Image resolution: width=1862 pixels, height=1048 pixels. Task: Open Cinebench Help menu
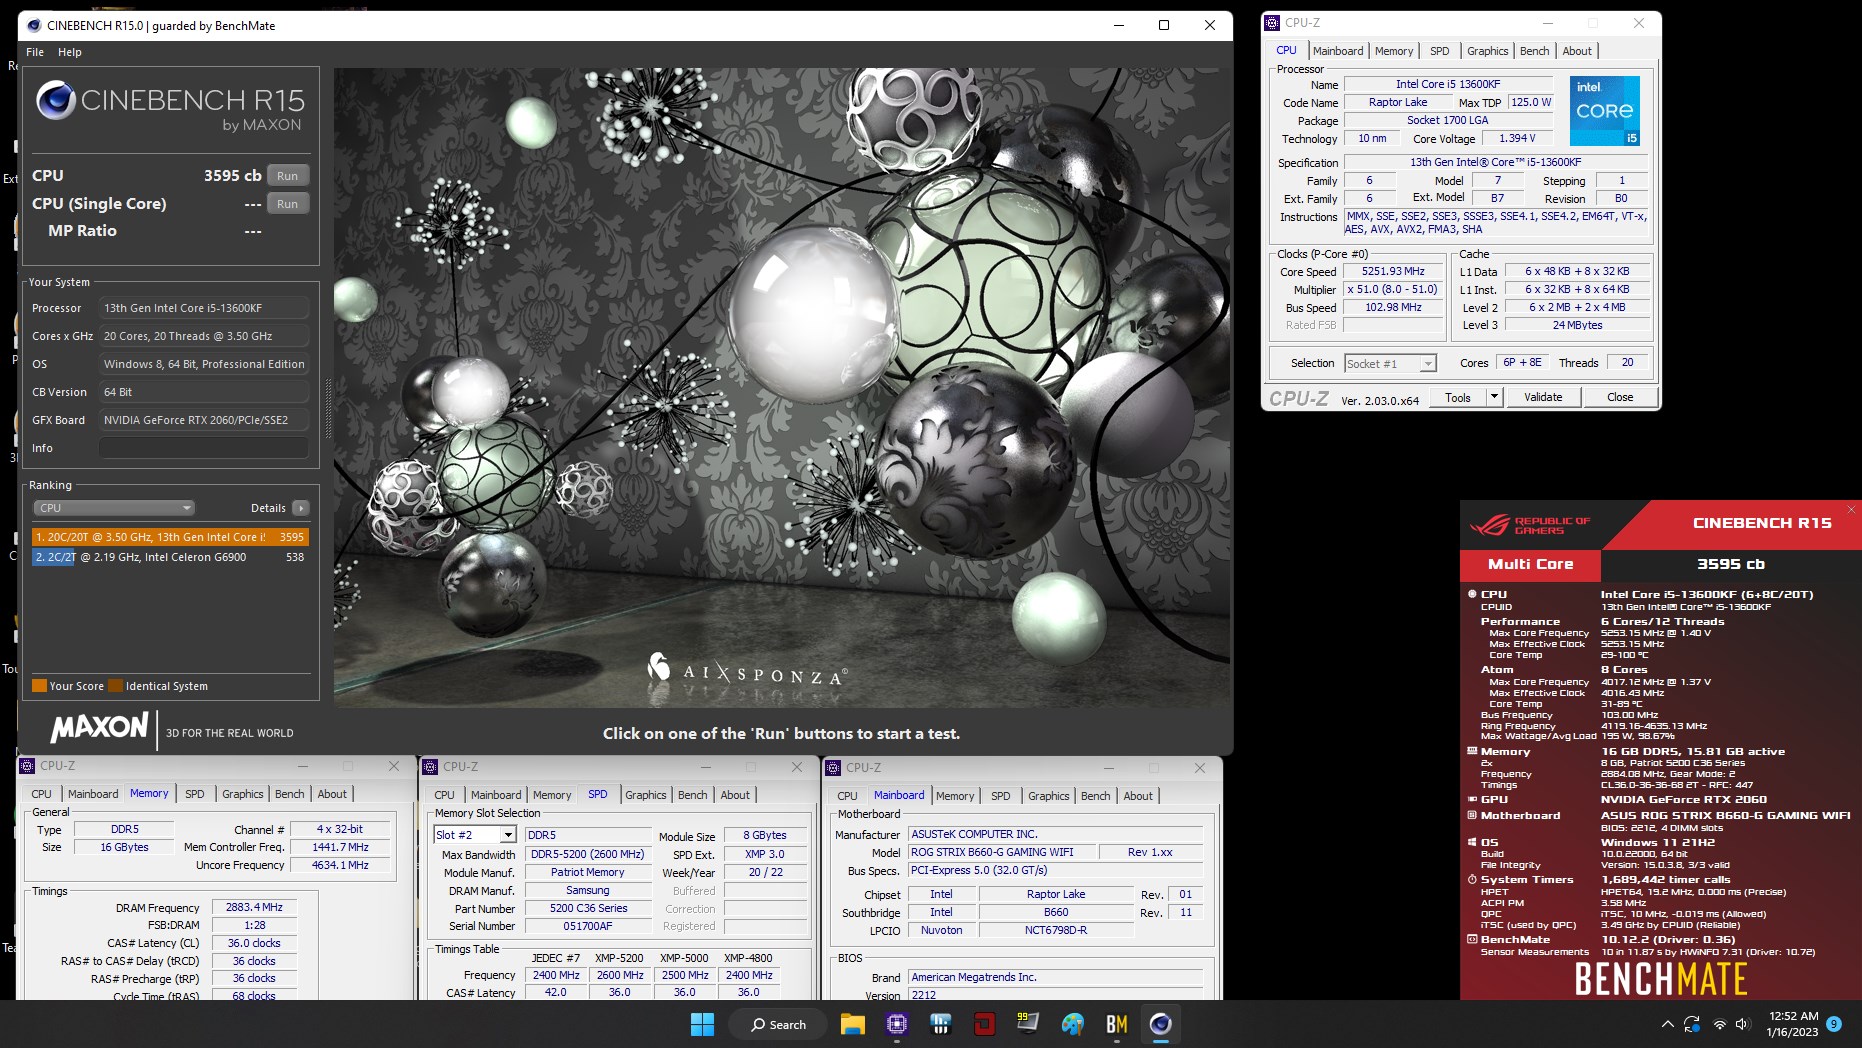[70, 52]
